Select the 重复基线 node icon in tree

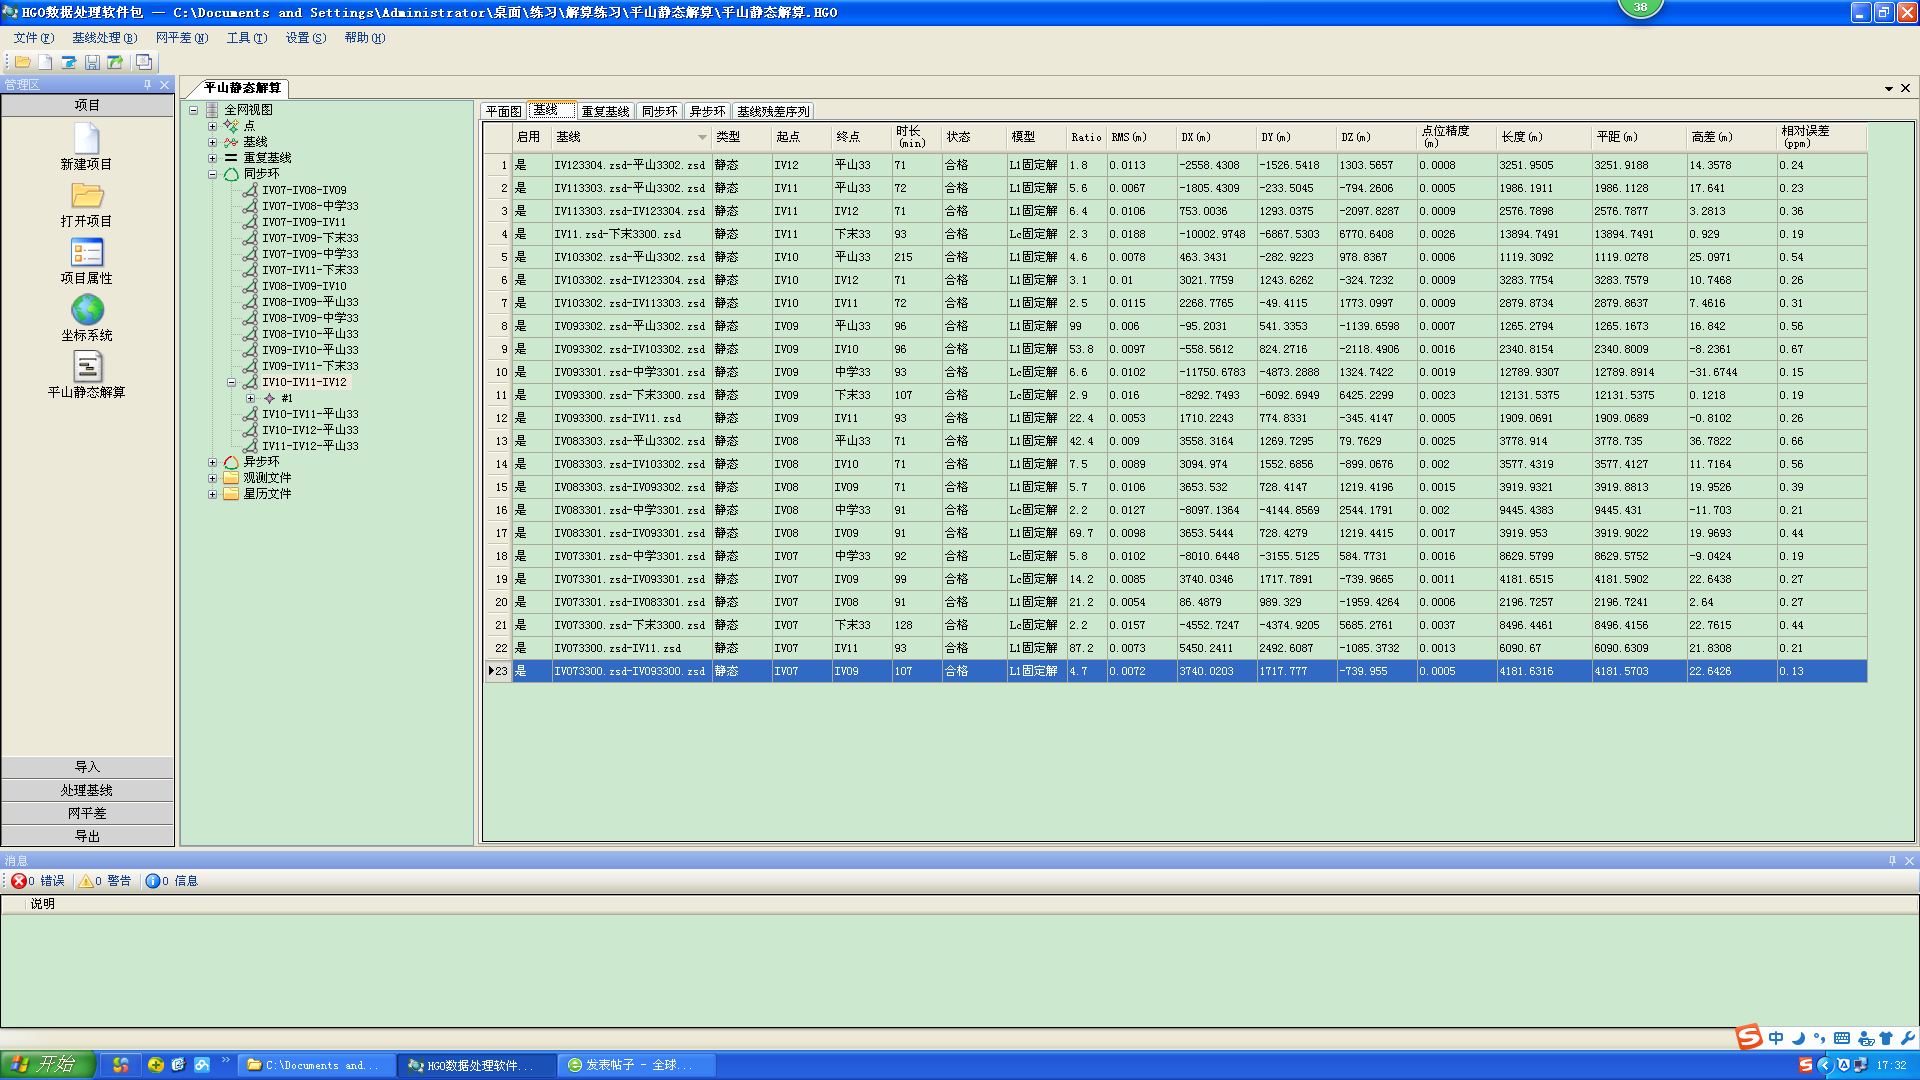pos(231,158)
